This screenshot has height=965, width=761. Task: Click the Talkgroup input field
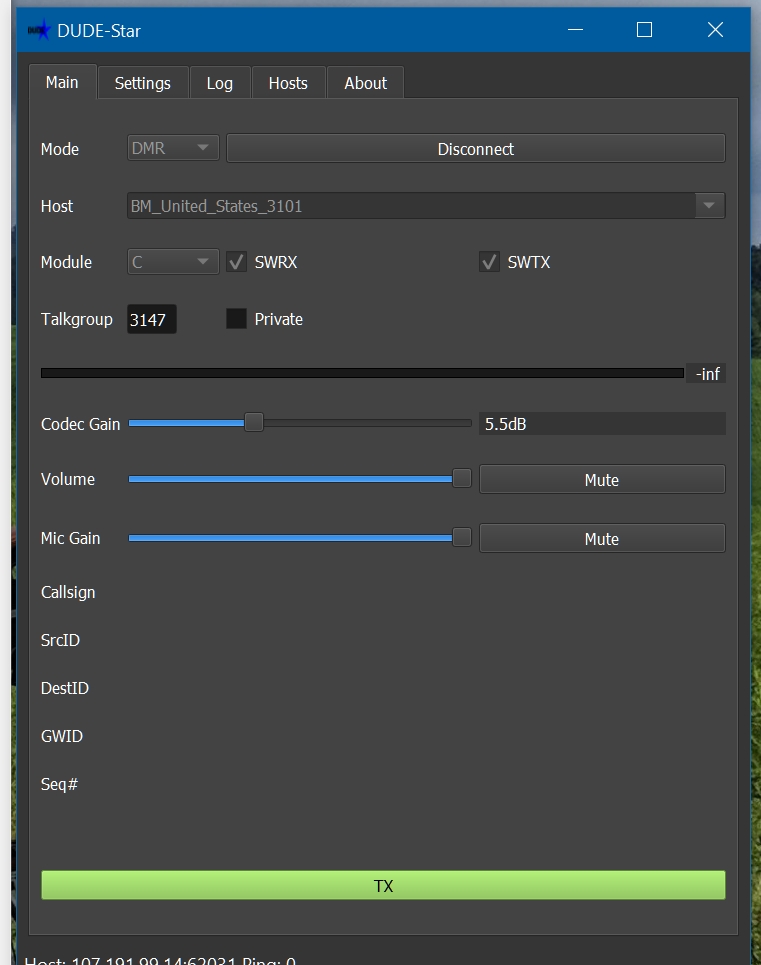click(x=151, y=320)
